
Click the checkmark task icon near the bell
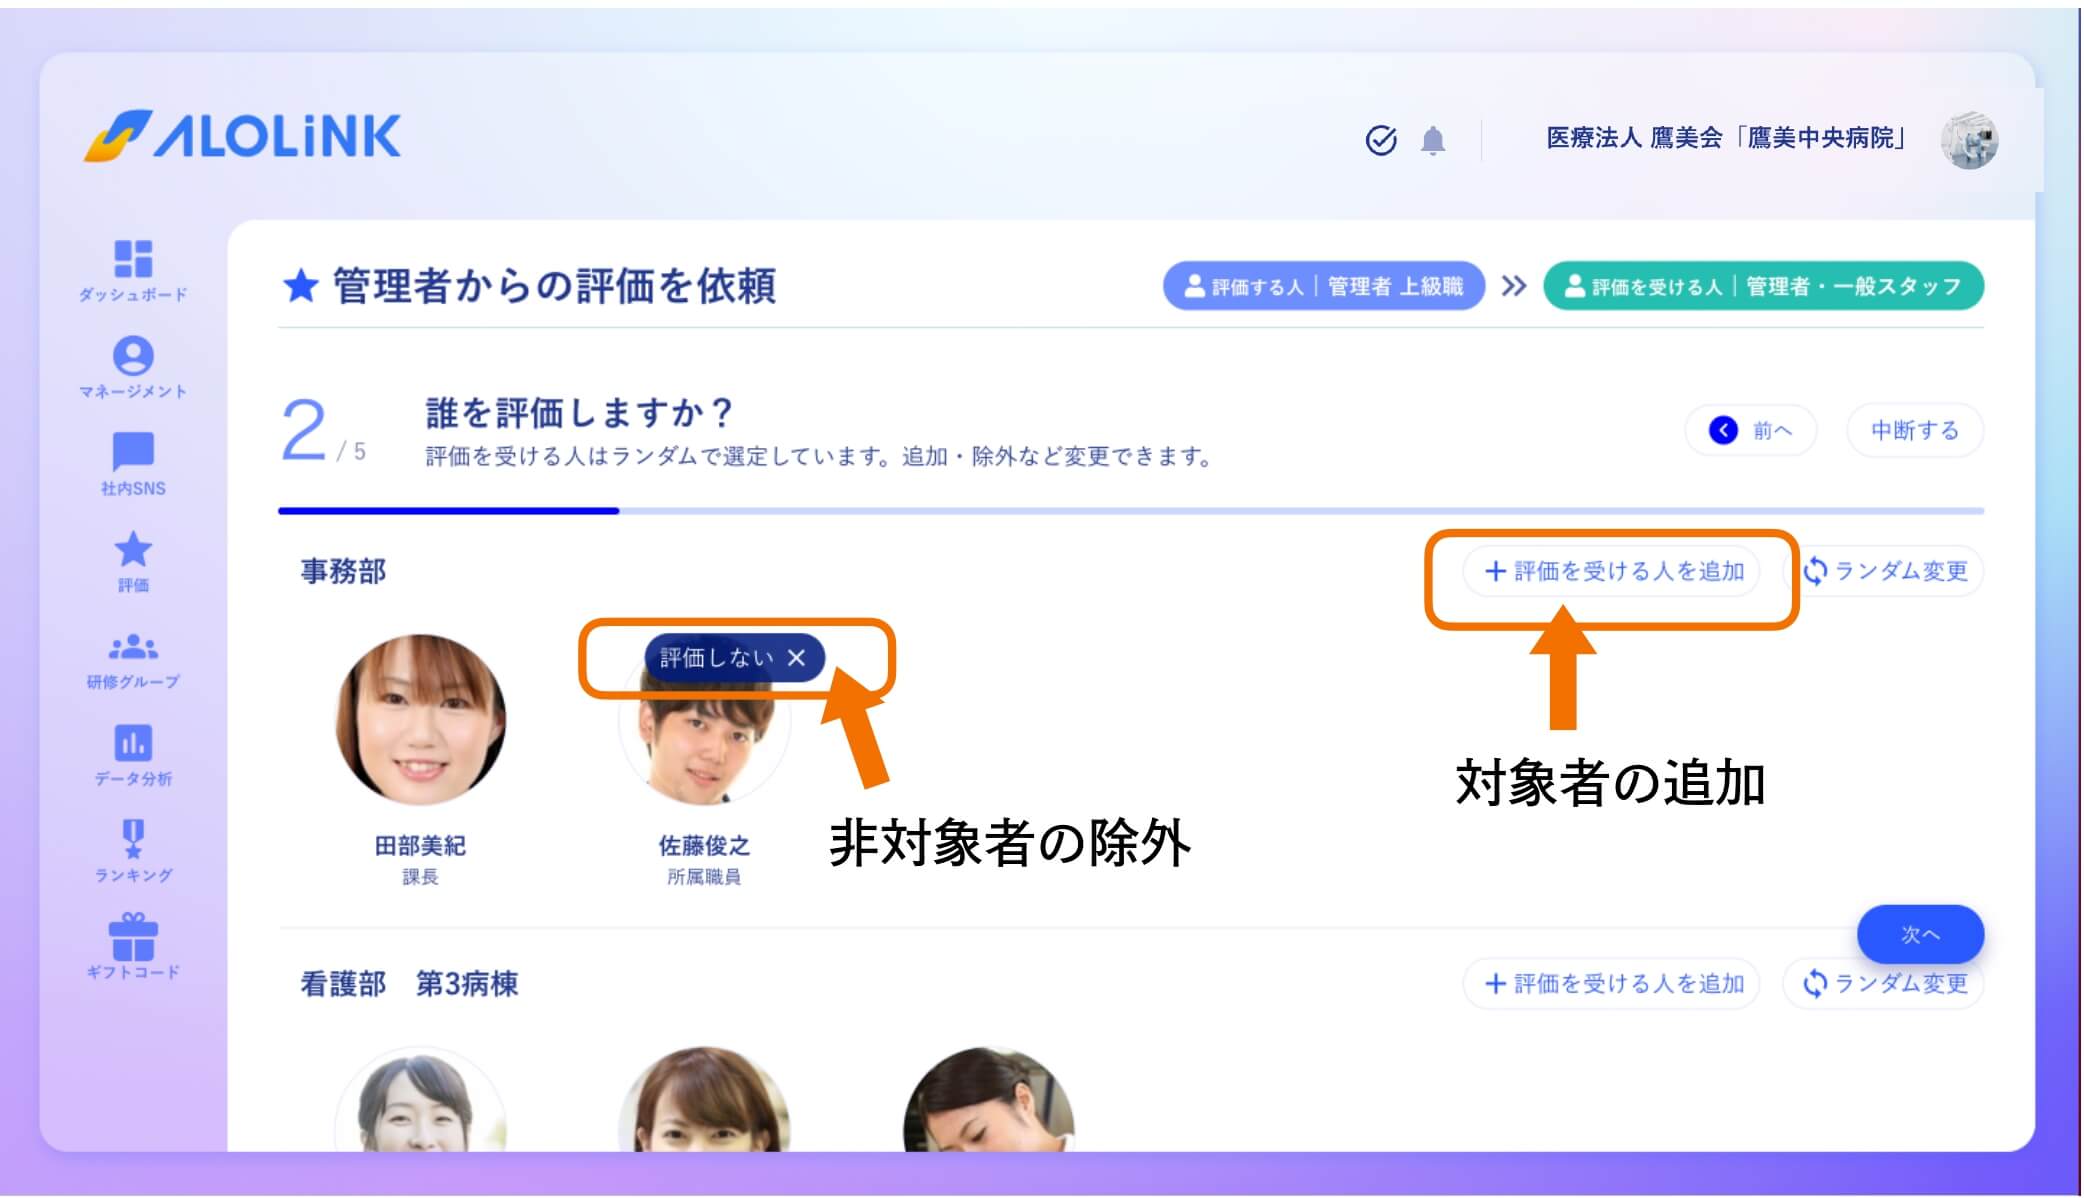coord(1381,141)
